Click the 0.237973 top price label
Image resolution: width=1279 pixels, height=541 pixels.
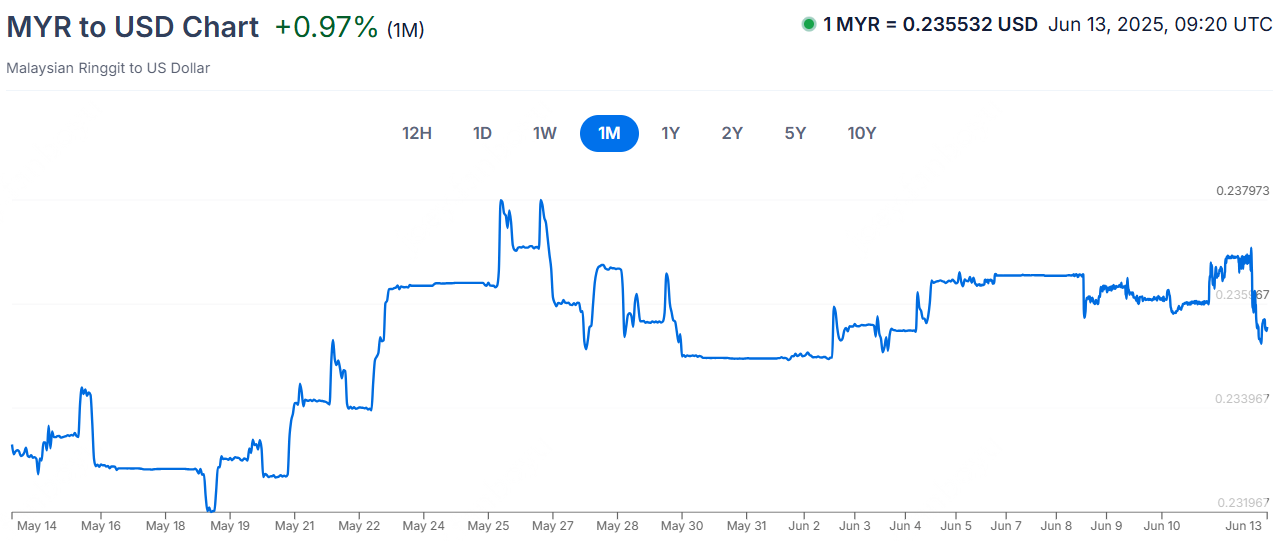1242,190
